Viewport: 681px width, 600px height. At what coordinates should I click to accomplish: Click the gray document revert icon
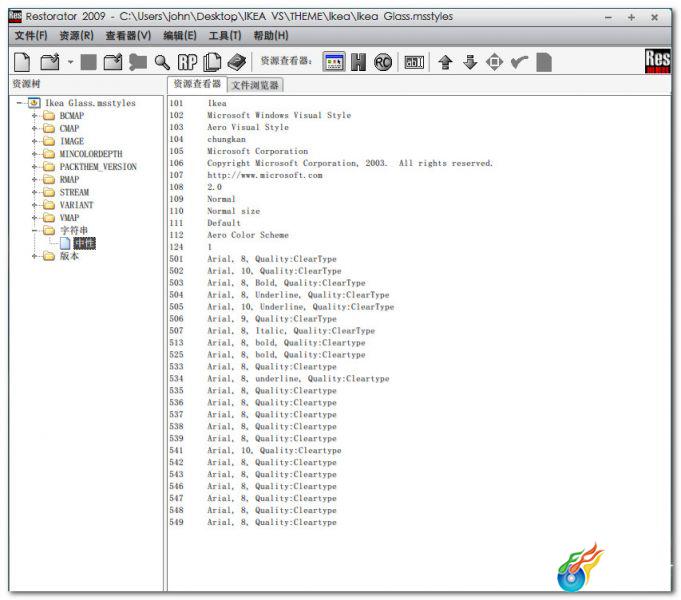[544, 62]
